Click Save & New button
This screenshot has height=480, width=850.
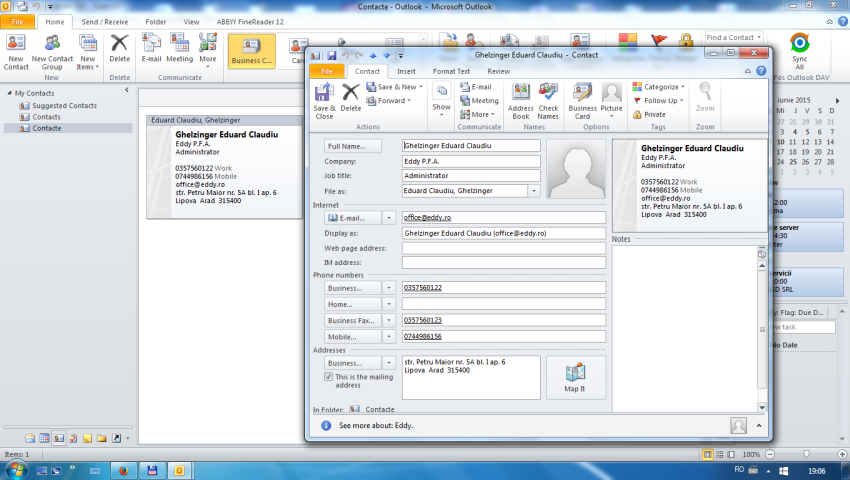(394, 87)
